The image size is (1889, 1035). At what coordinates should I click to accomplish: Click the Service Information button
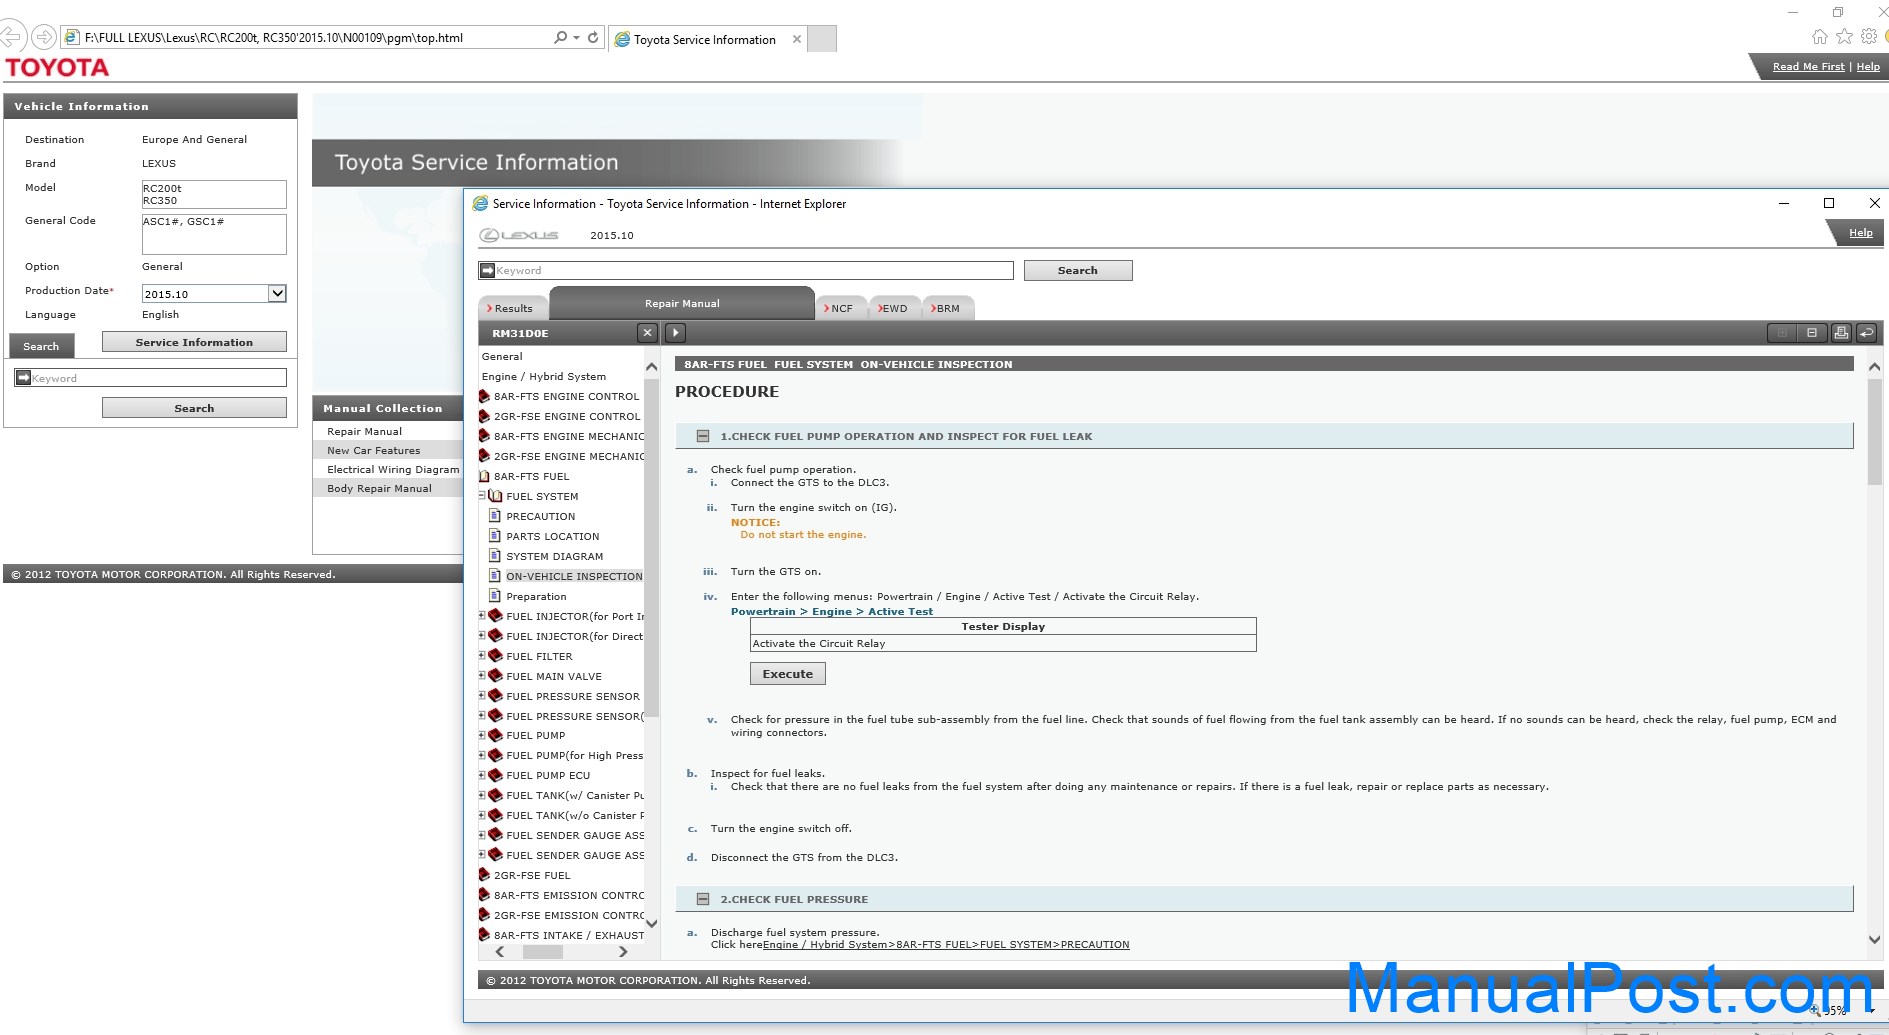point(194,342)
